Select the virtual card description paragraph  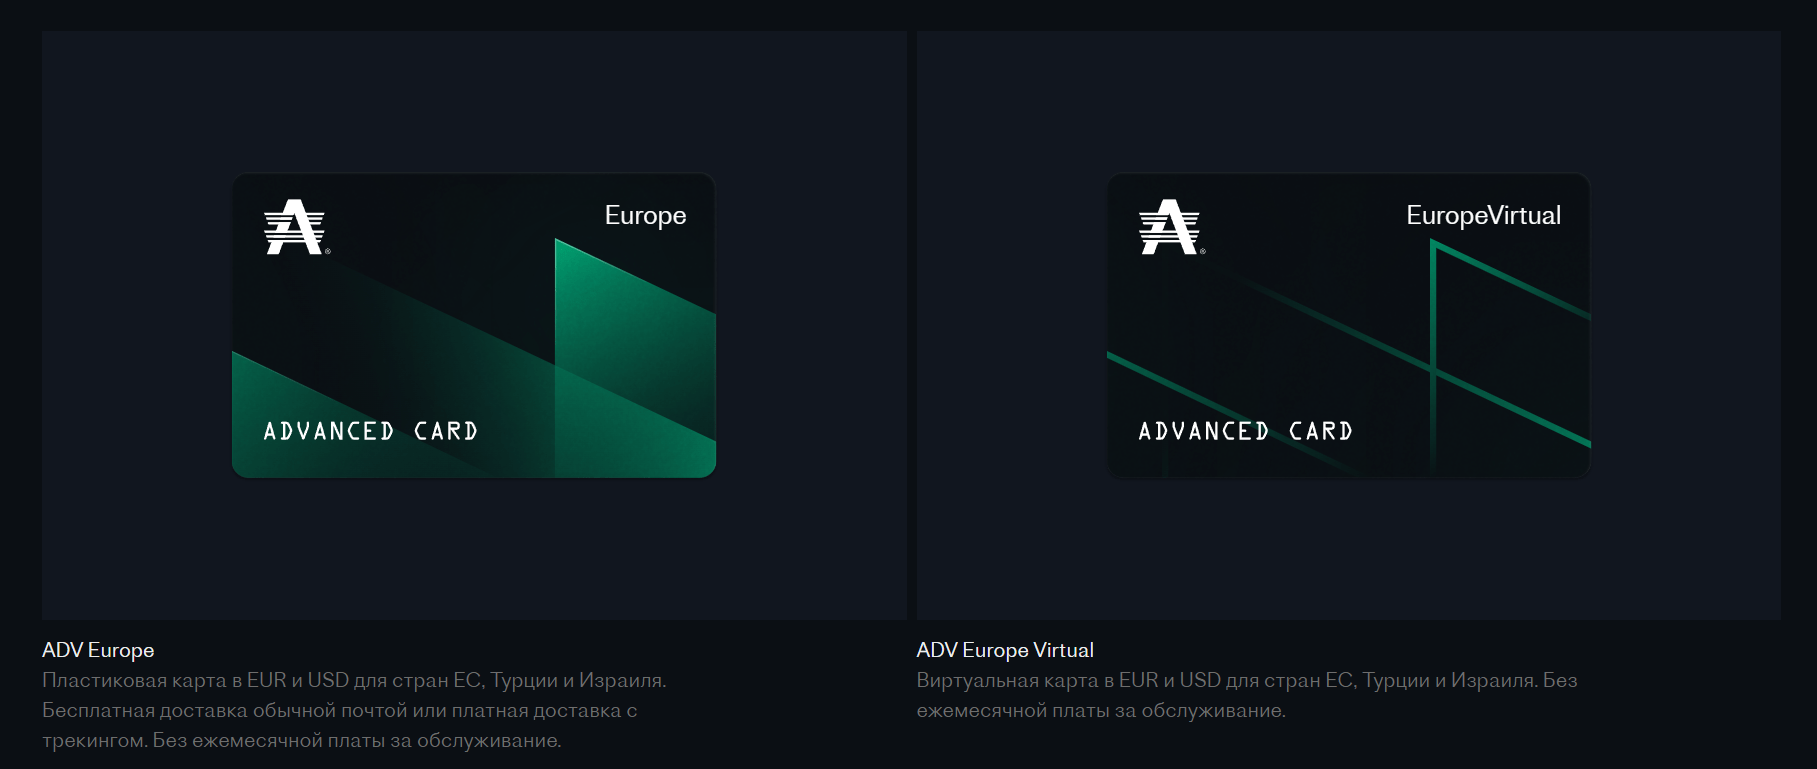coord(1247,695)
